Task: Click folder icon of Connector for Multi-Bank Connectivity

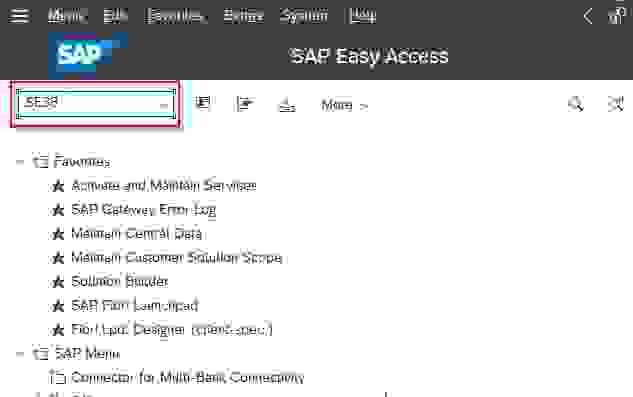Action: point(57,377)
